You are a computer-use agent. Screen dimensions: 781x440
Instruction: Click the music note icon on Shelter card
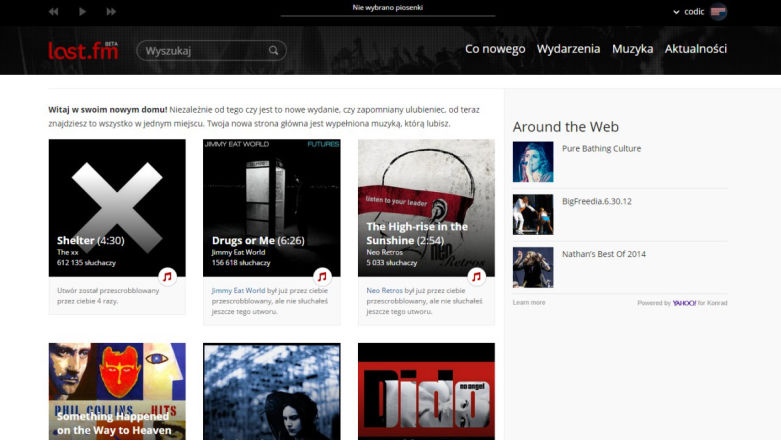167,276
